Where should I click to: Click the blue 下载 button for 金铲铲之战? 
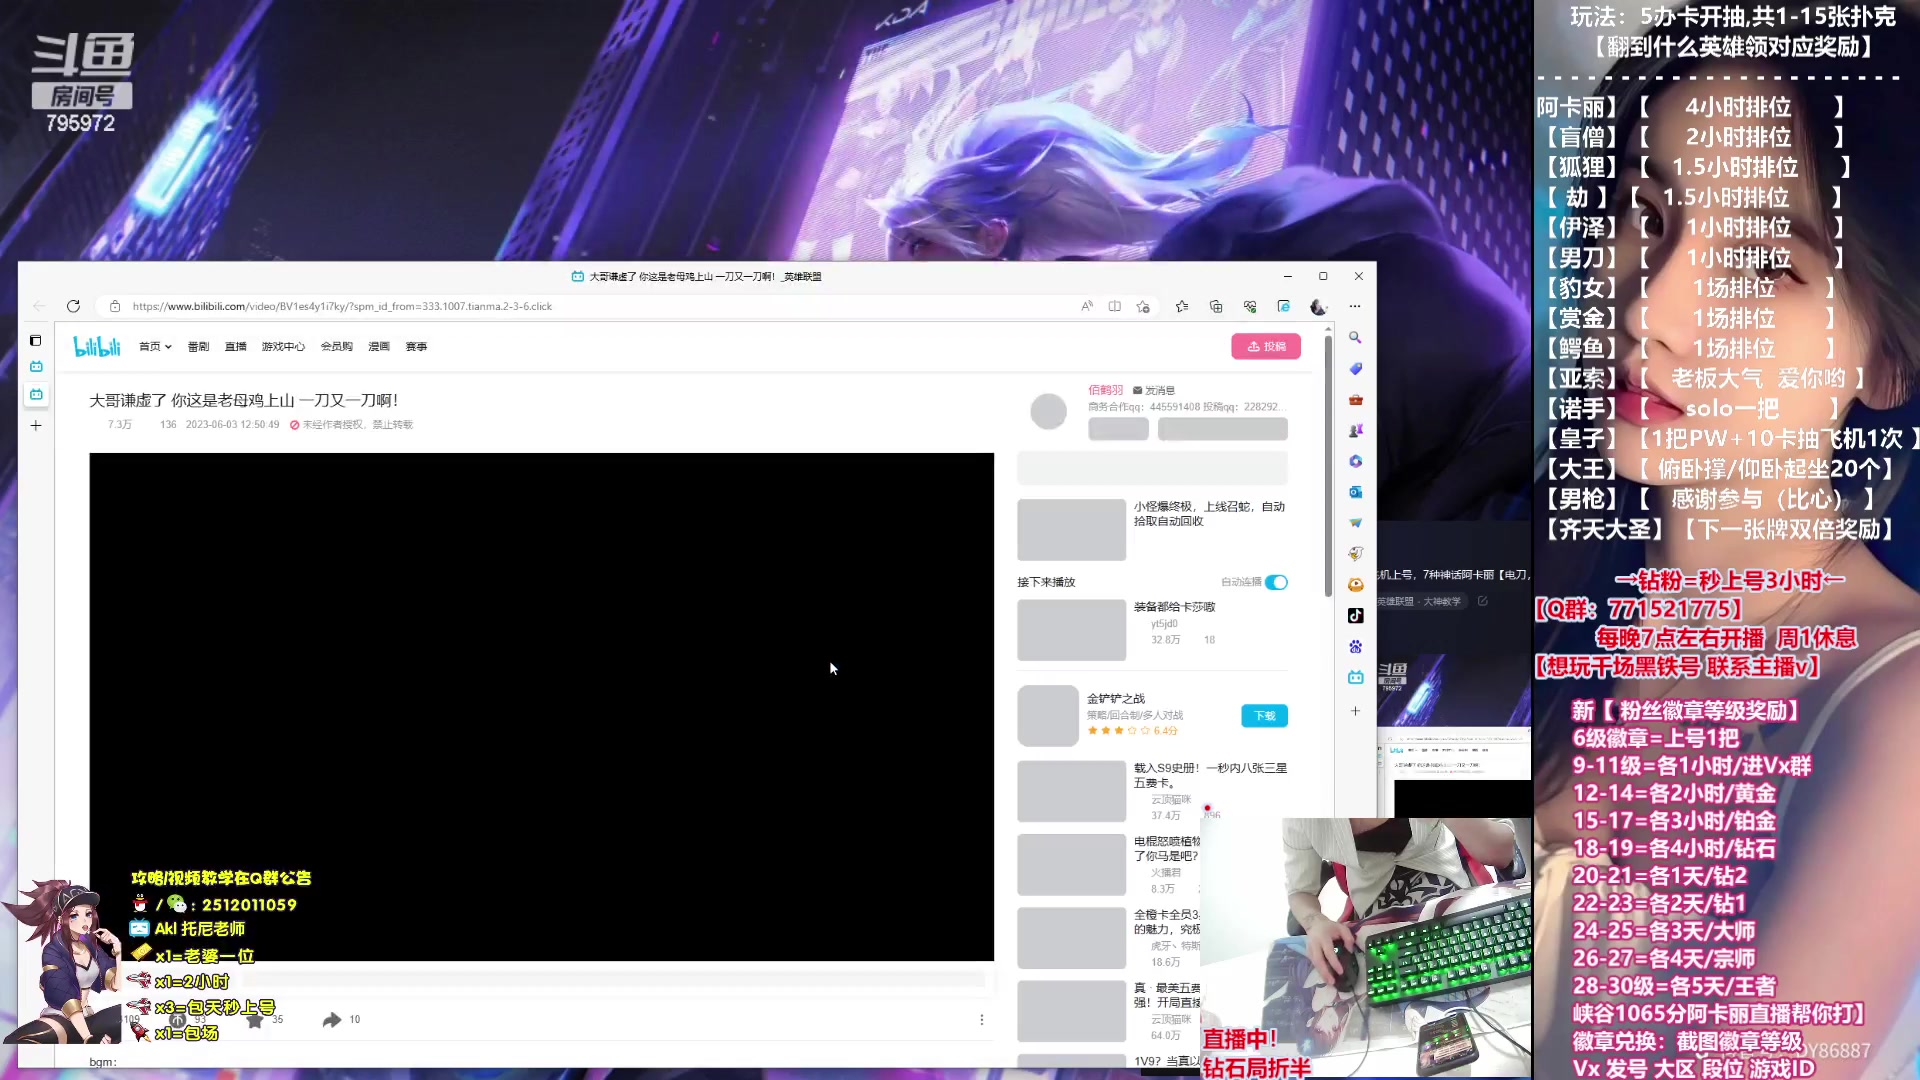coord(1264,716)
